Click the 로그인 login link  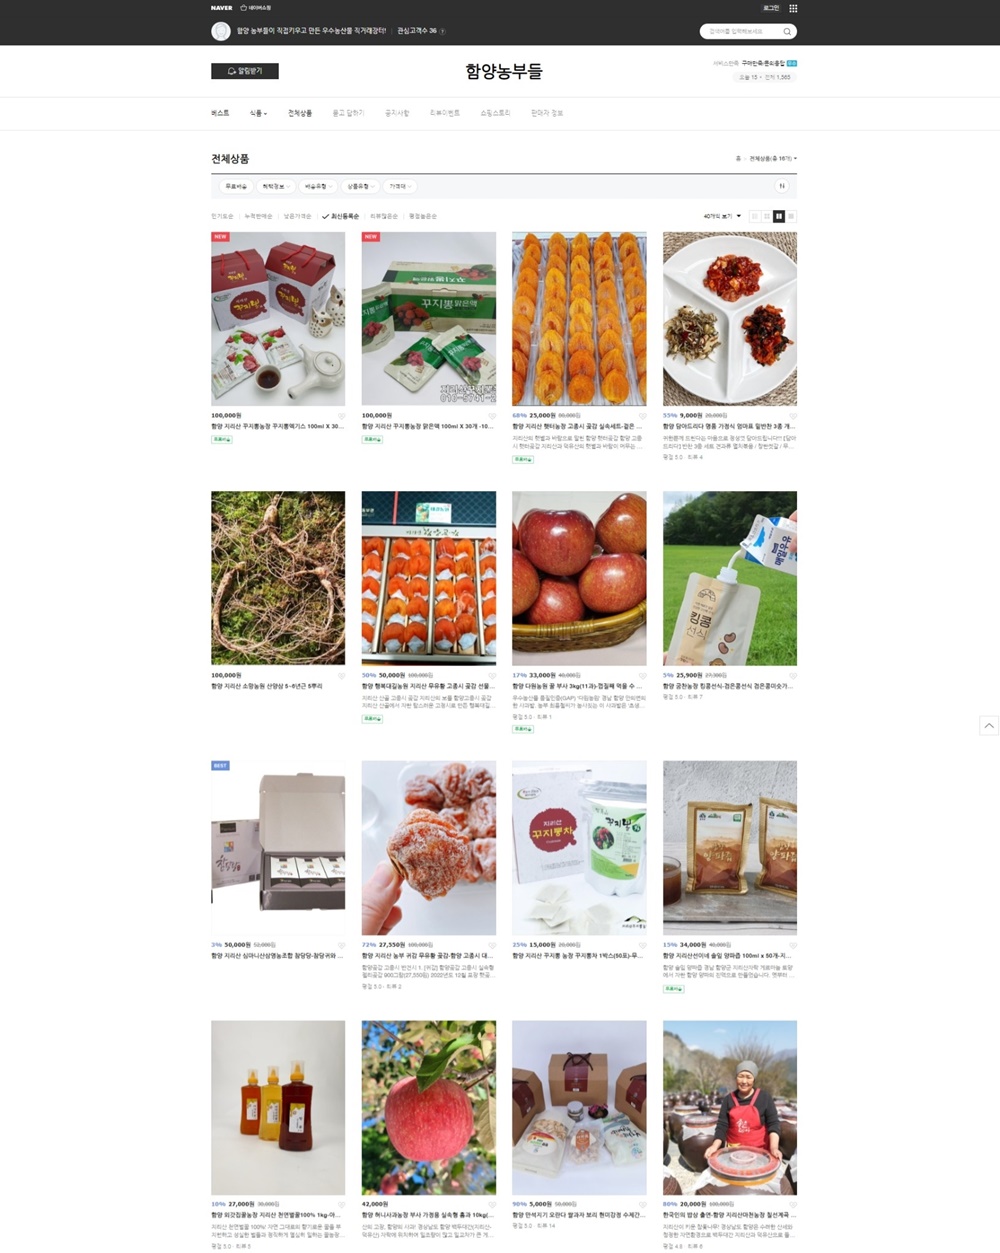tap(771, 8)
